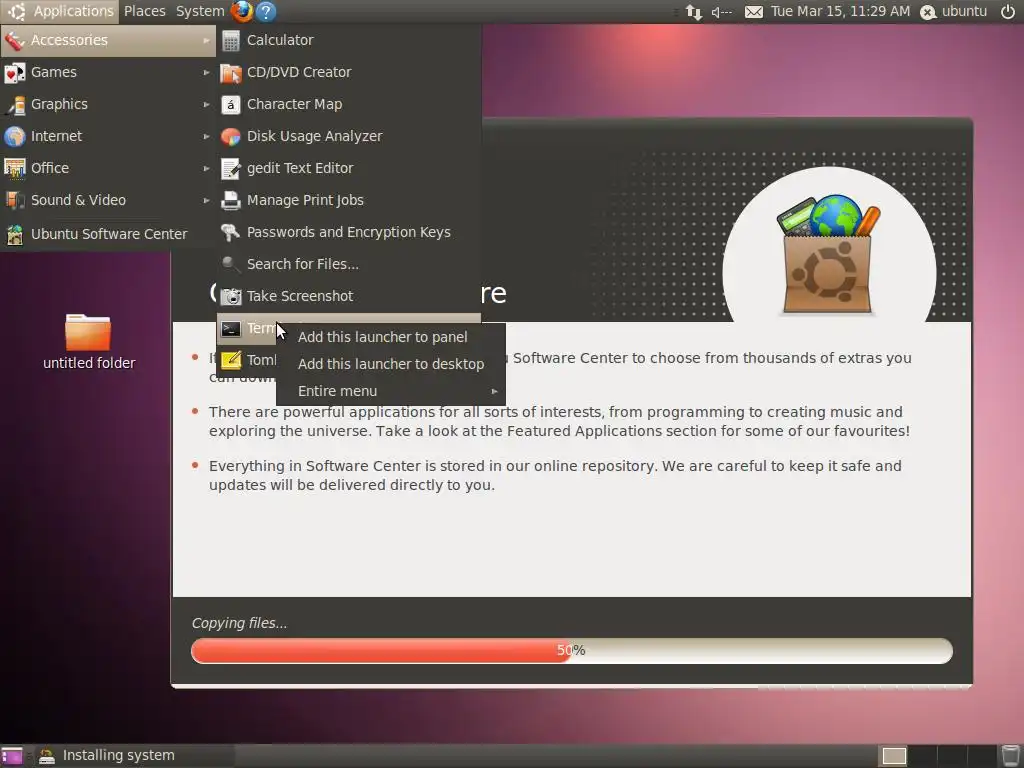Screen dimensions: 1024x768
Task: Select the first workspace in switcher
Action: (x=894, y=756)
